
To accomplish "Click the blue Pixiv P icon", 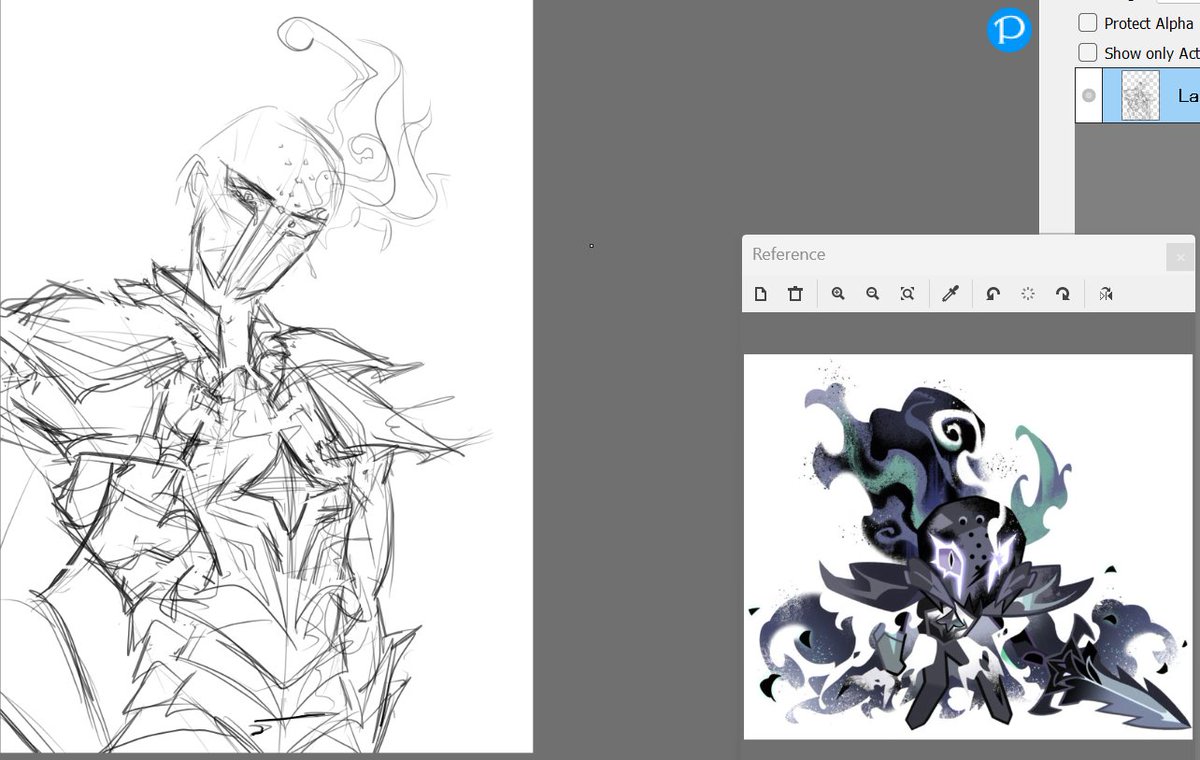I will pyautogui.click(x=1008, y=31).
